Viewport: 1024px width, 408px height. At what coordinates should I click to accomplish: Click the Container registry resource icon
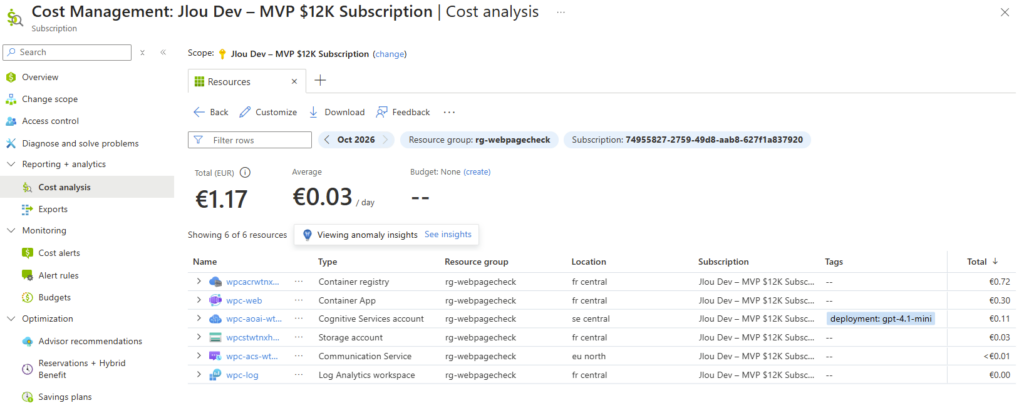click(216, 282)
